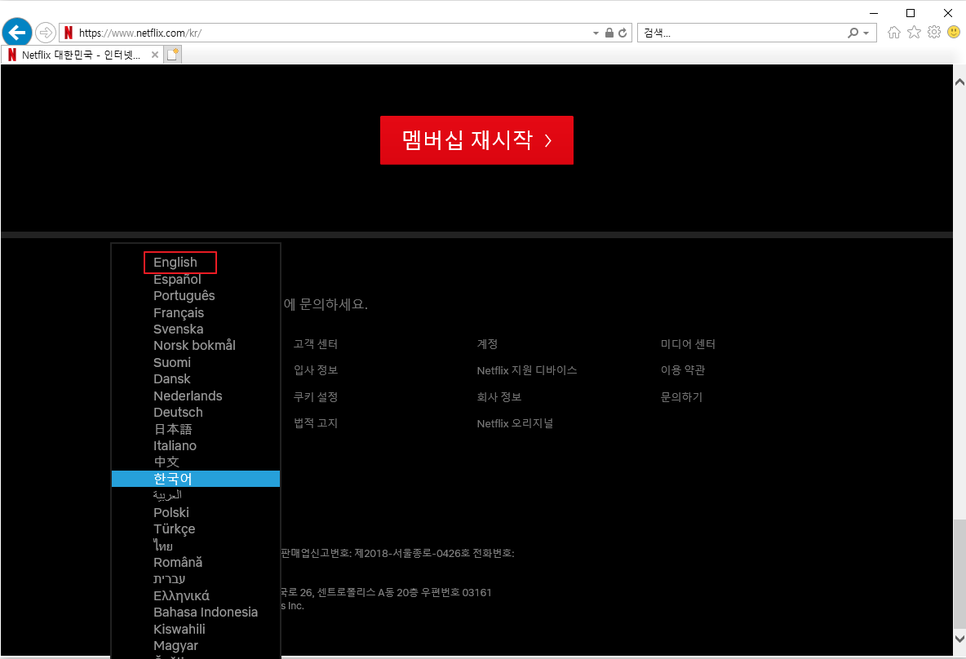The height and width of the screenshot is (659, 966).
Task: Click the Netflix favicon in the address bar
Action: click(68, 33)
